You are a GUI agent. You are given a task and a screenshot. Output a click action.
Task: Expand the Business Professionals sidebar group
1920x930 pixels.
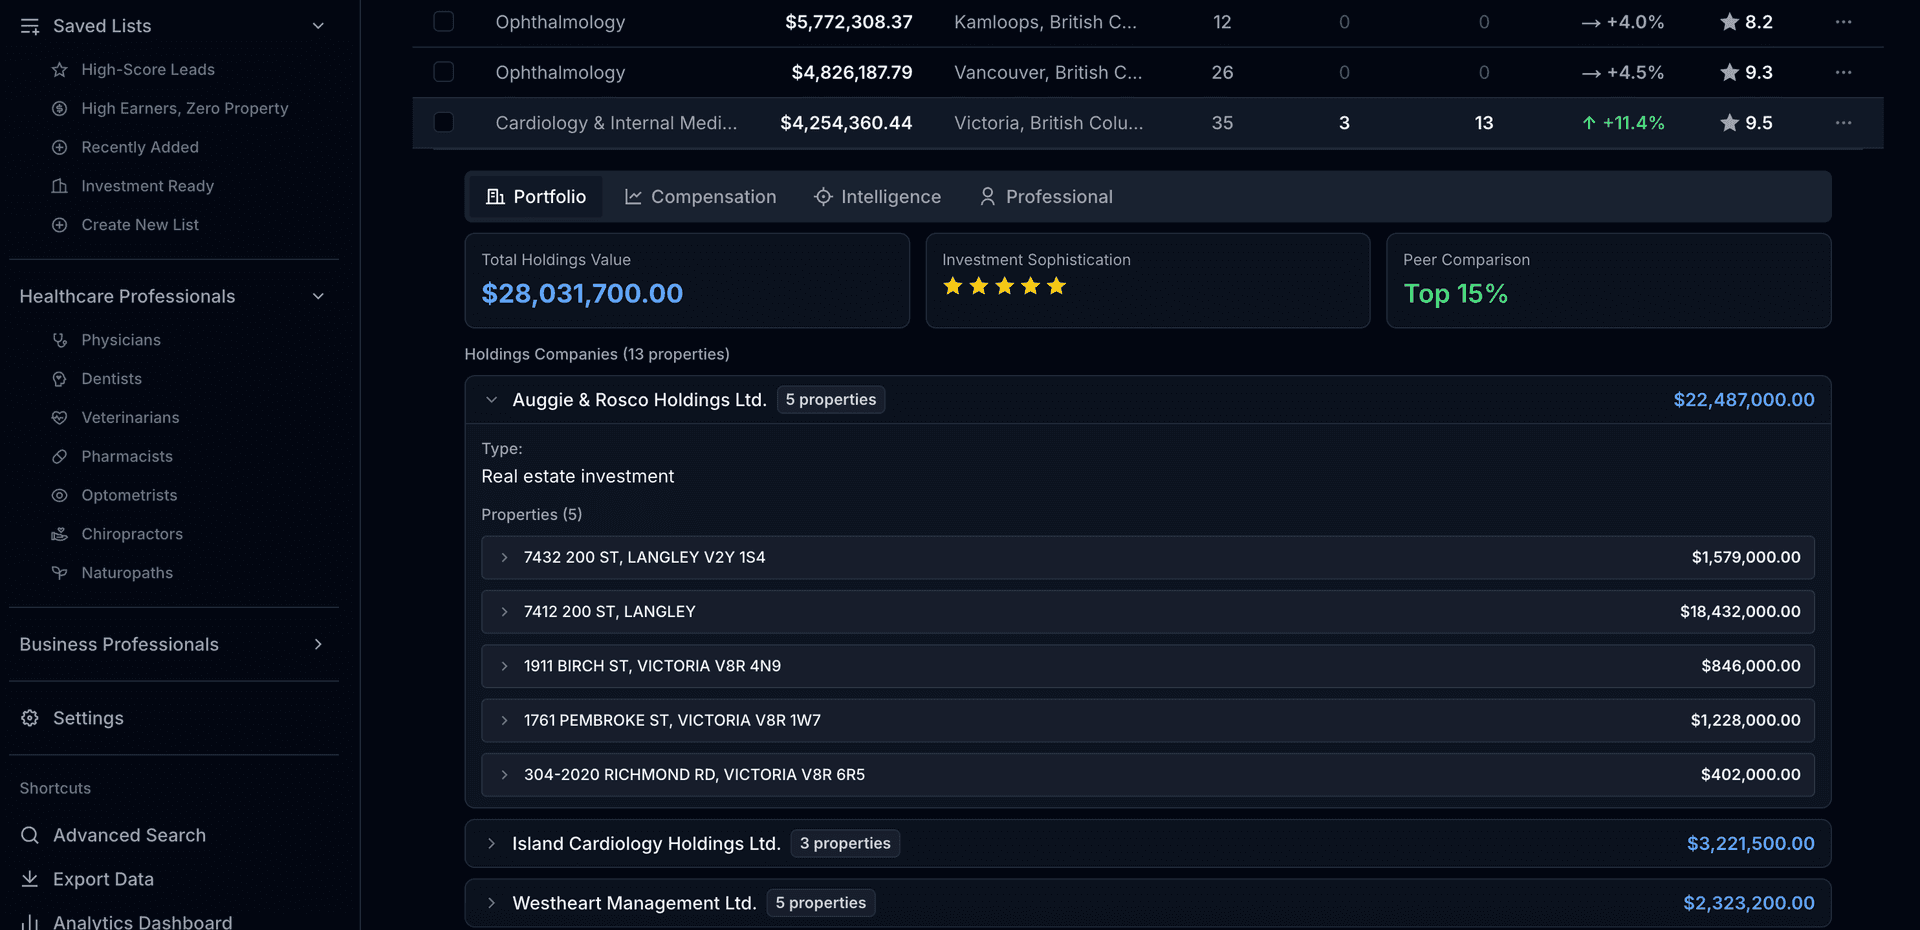pyautogui.click(x=318, y=645)
